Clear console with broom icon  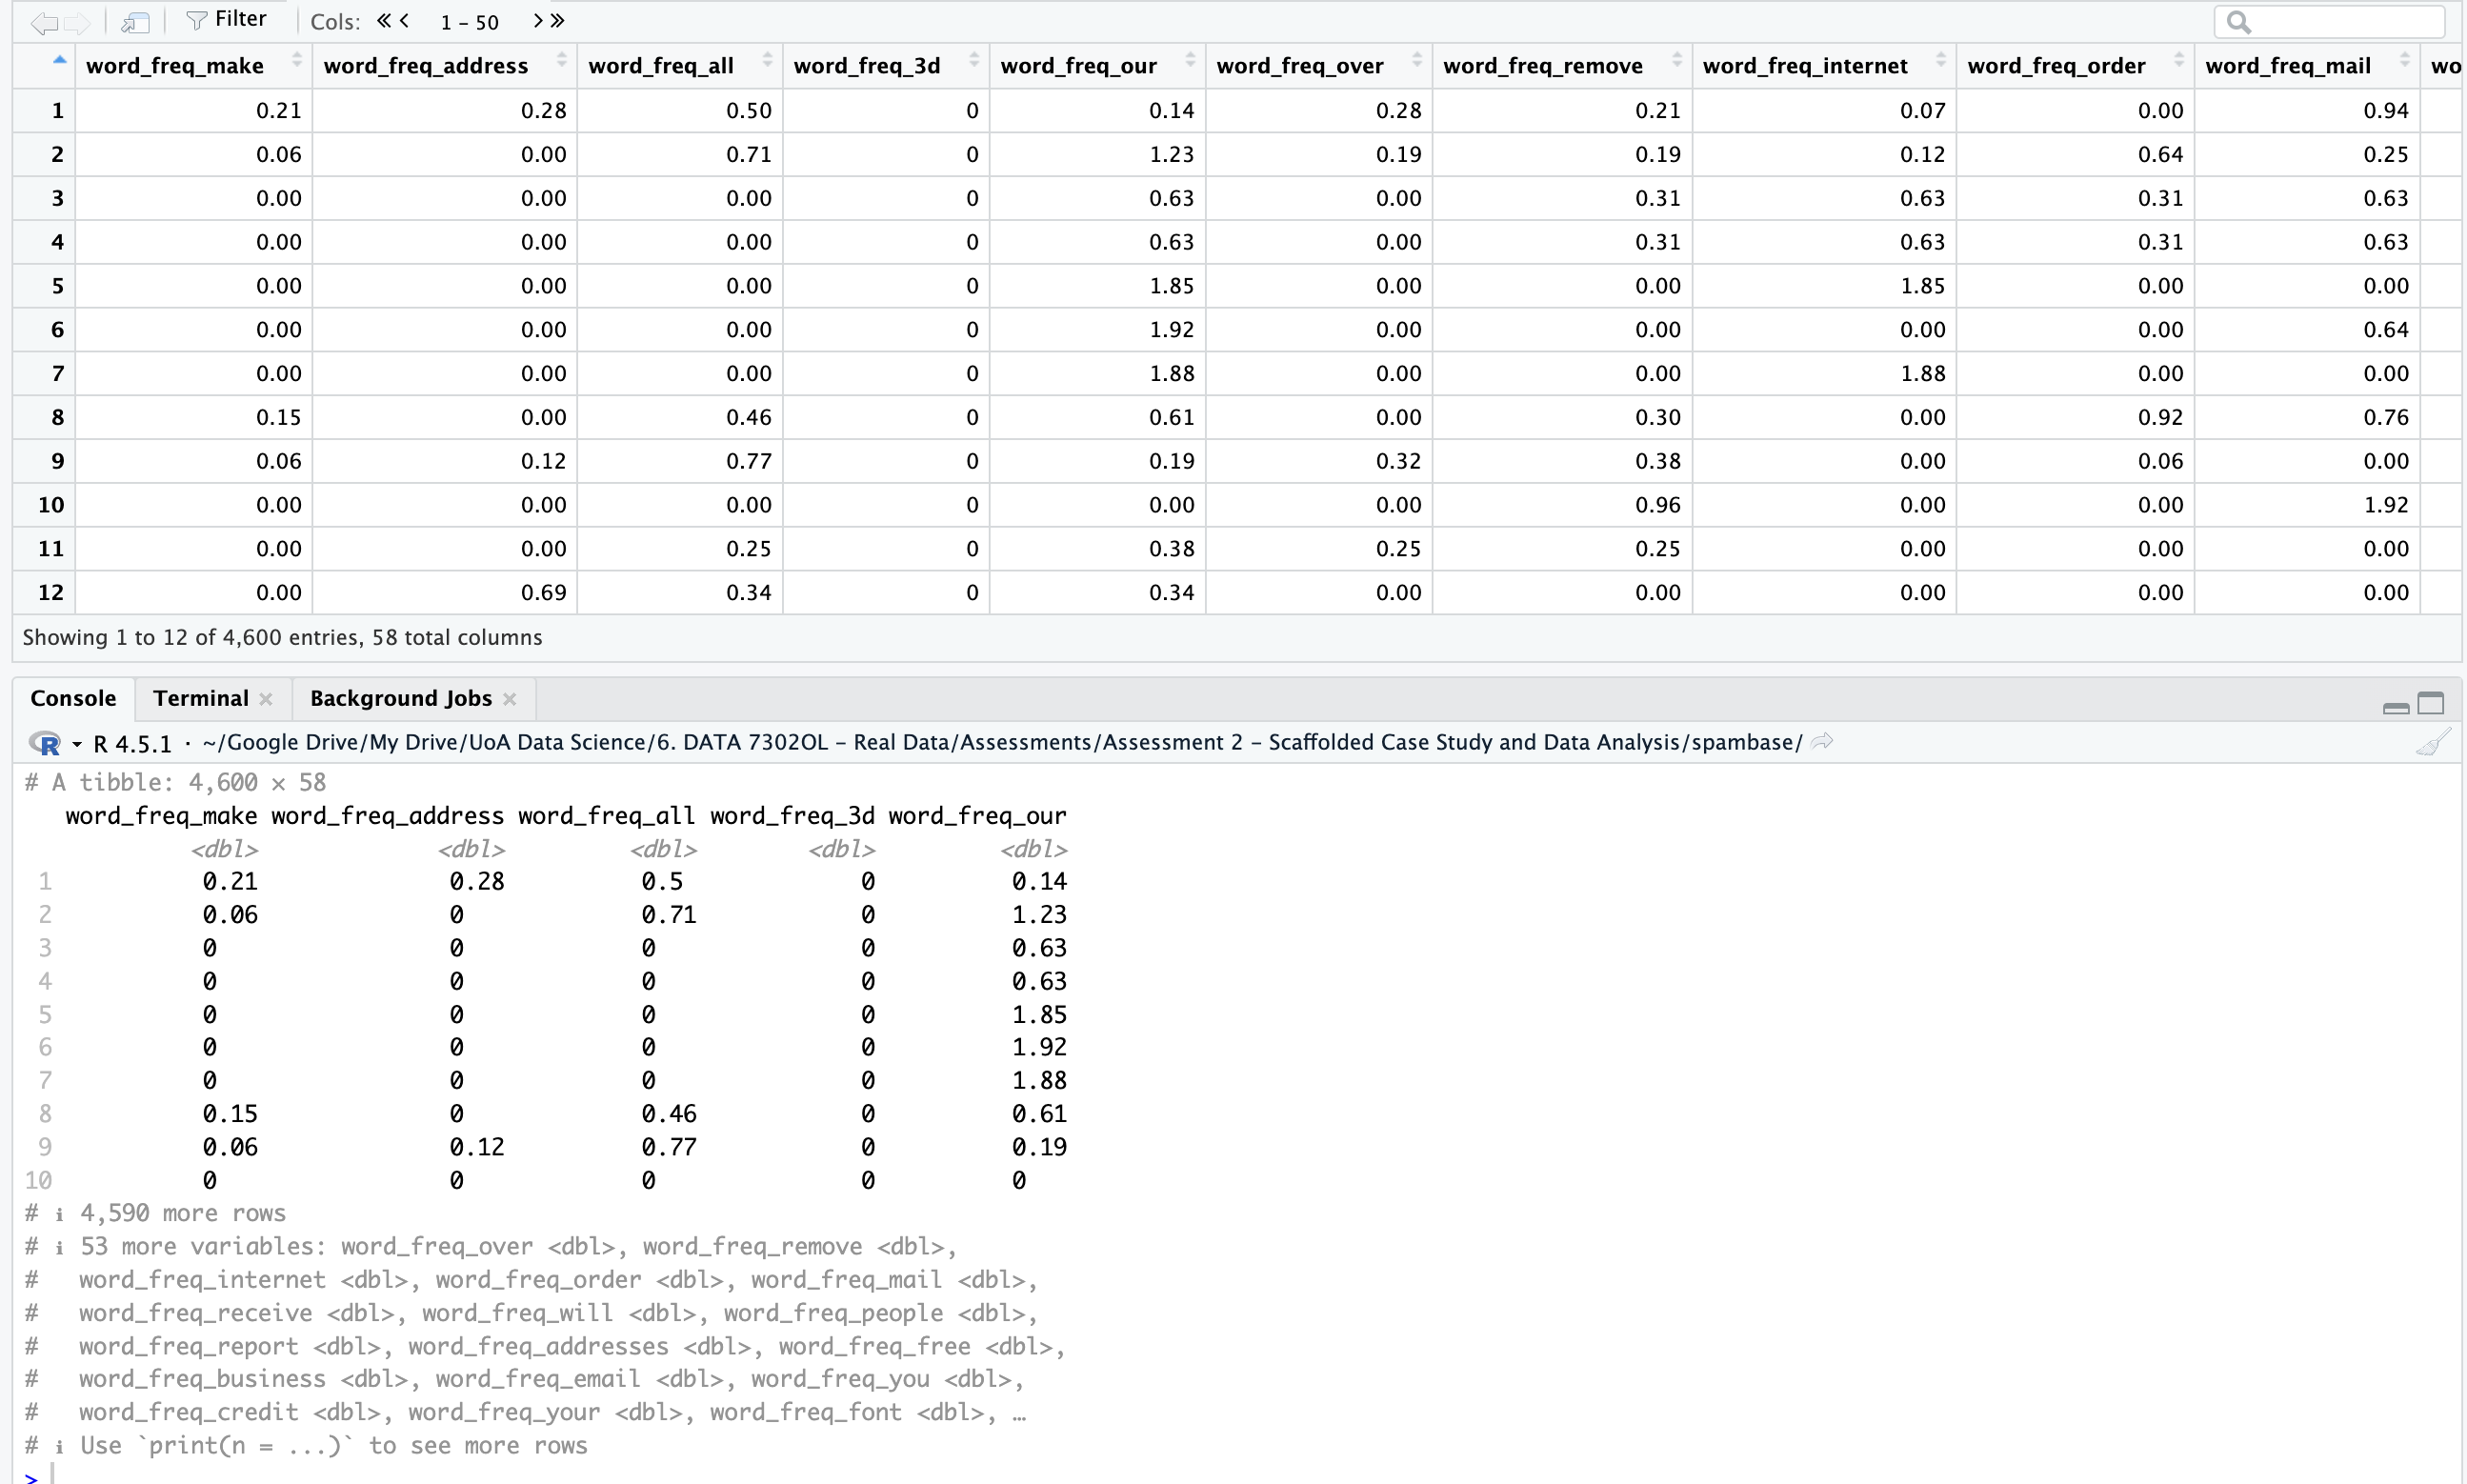click(2432, 743)
